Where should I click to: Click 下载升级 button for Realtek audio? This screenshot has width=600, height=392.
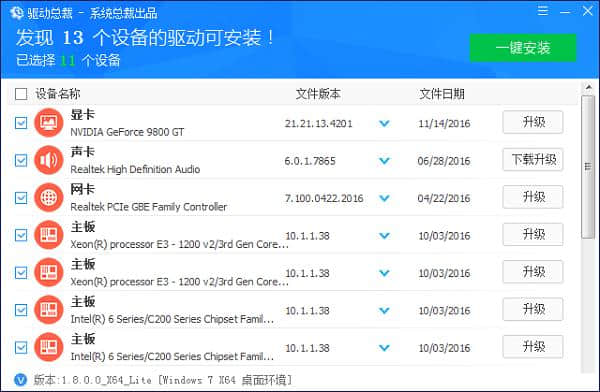(533, 160)
